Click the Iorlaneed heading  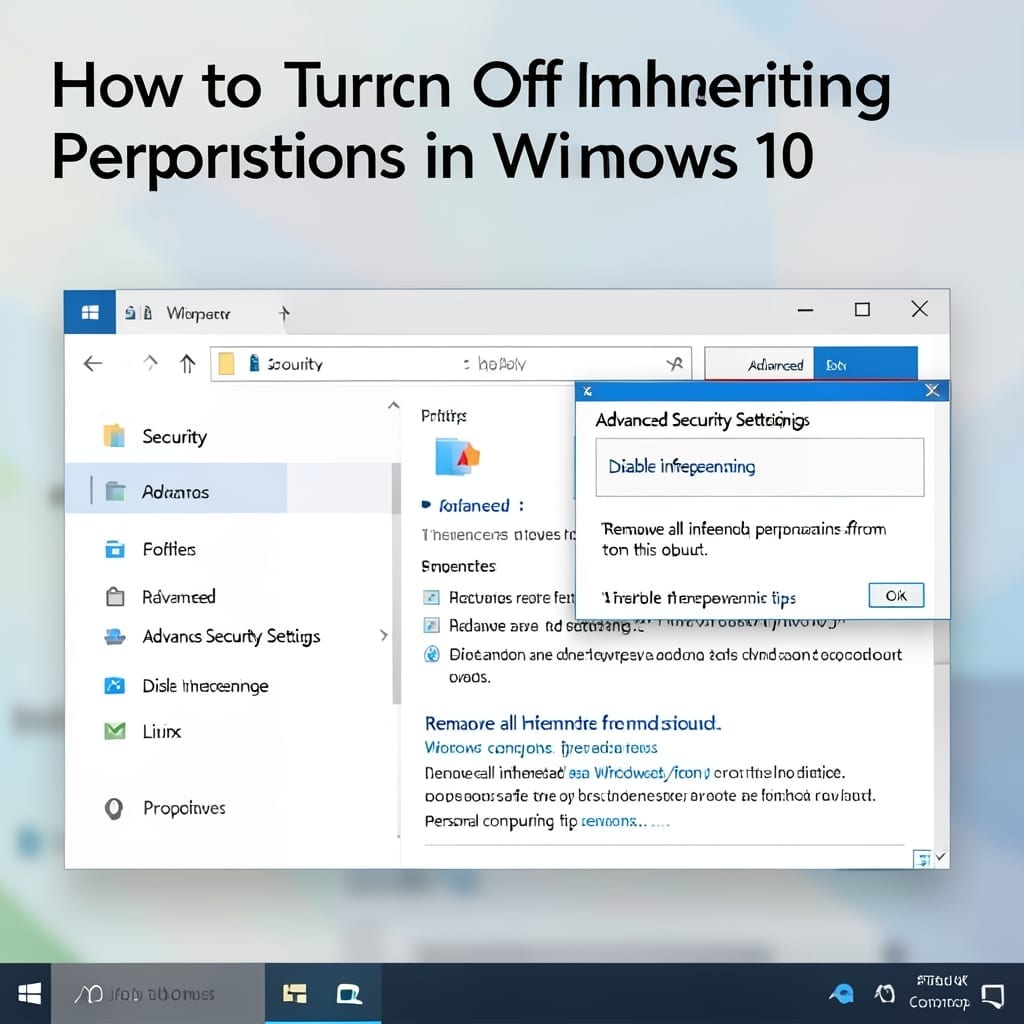click(x=474, y=505)
